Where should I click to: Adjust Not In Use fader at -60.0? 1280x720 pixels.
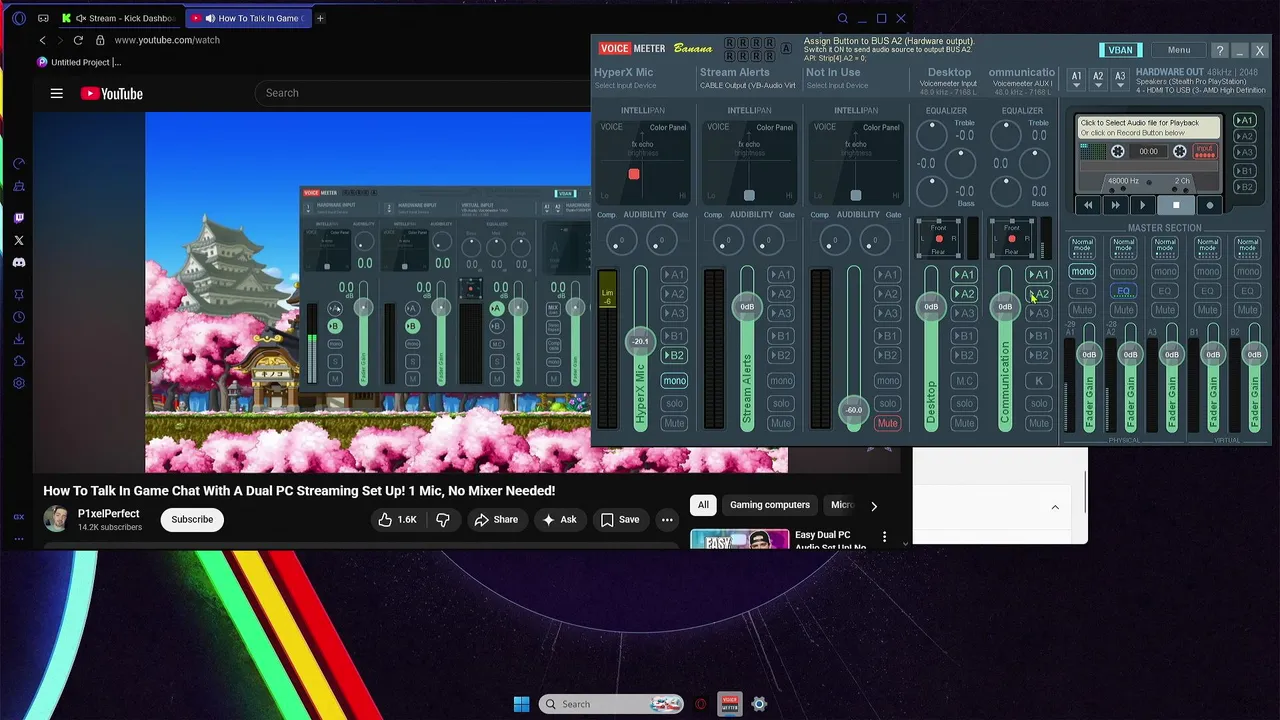(854, 410)
